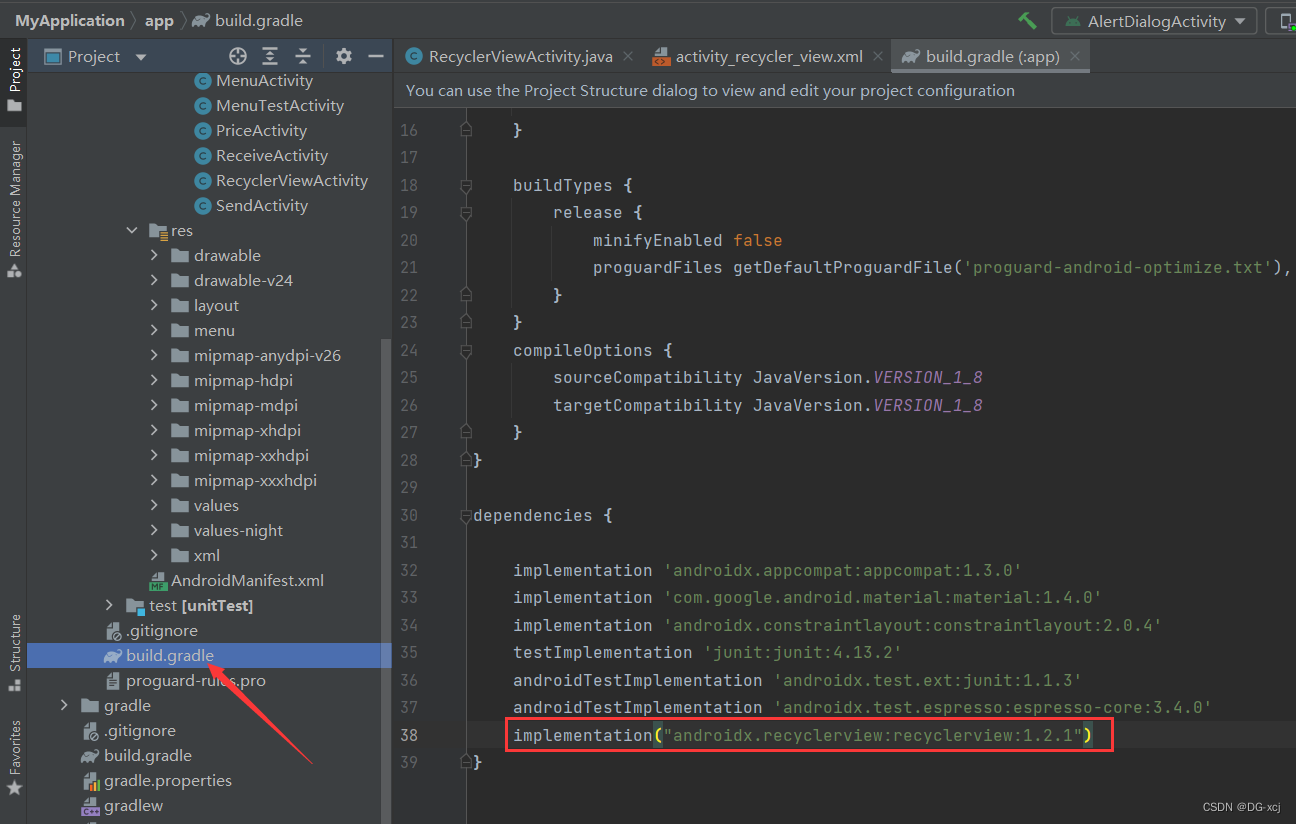Open gradlew file
The height and width of the screenshot is (824, 1296).
[122, 806]
